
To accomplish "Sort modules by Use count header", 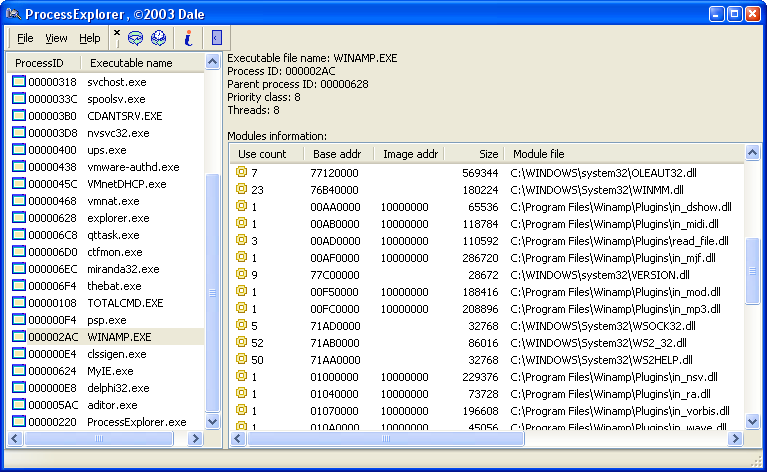I will pos(267,154).
